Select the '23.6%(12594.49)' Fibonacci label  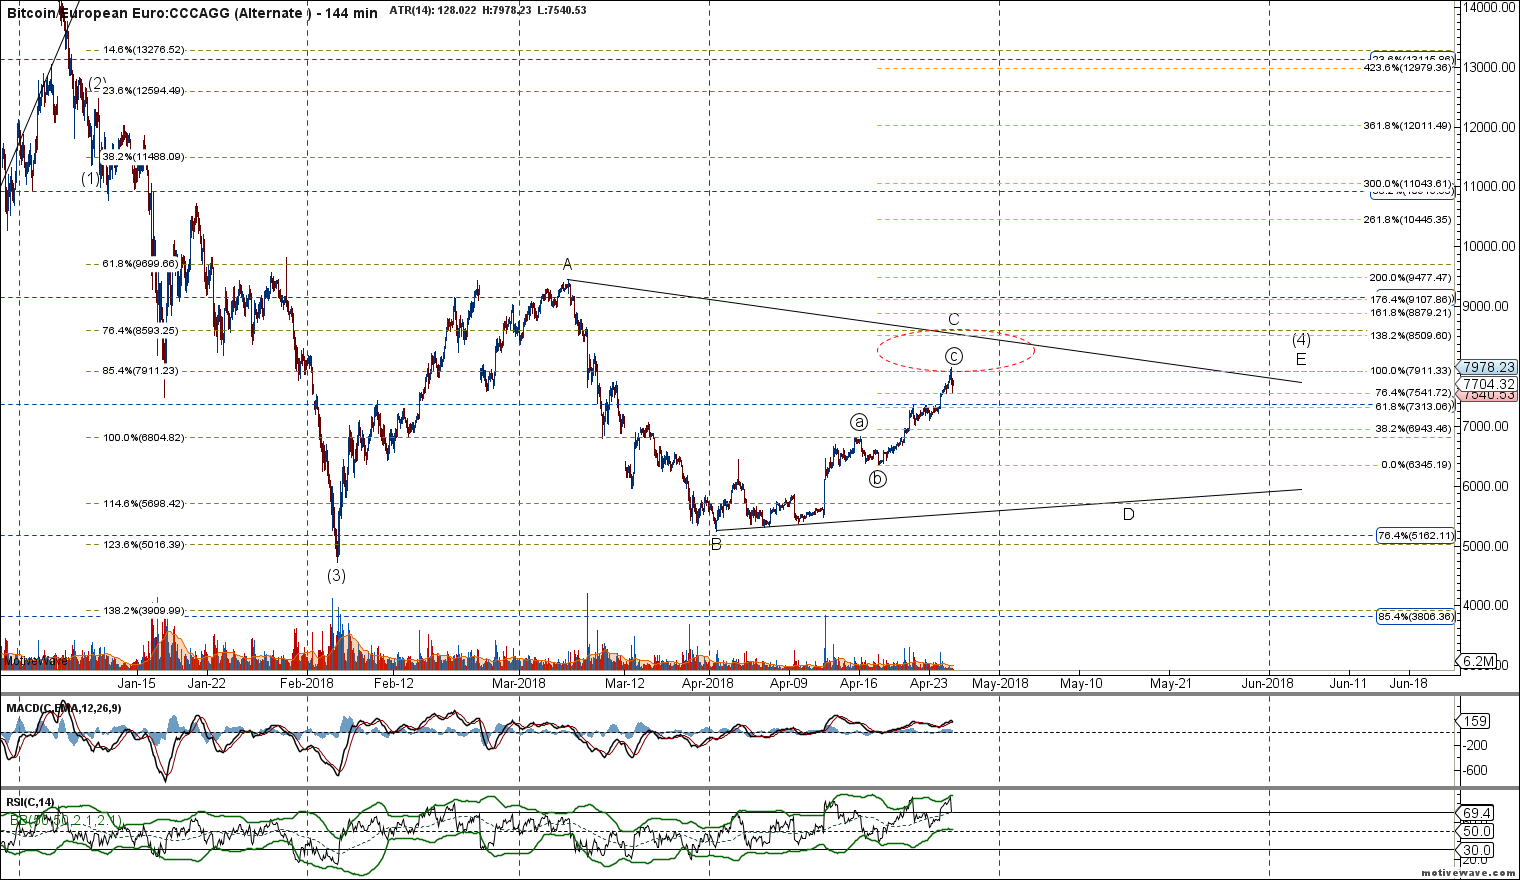[x=144, y=90]
